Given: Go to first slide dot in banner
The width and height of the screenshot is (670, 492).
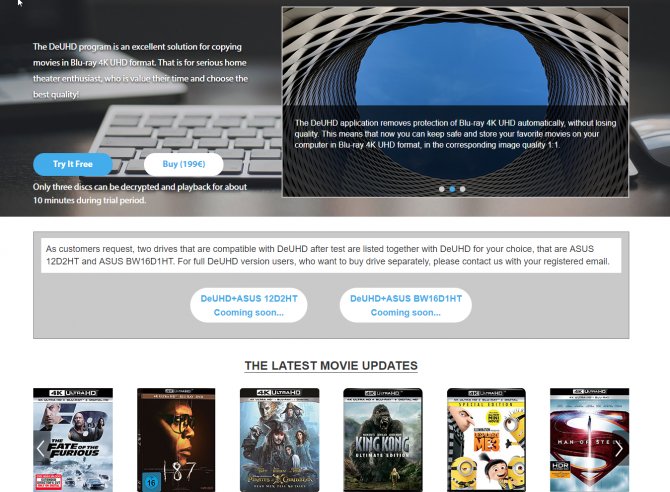Looking at the screenshot, I should (x=442, y=189).
